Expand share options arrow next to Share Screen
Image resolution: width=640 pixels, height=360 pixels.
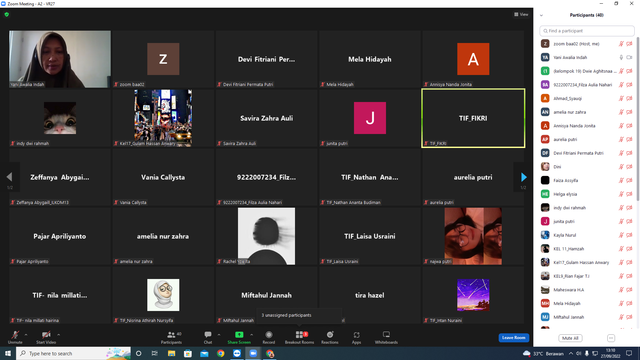point(251,335)
